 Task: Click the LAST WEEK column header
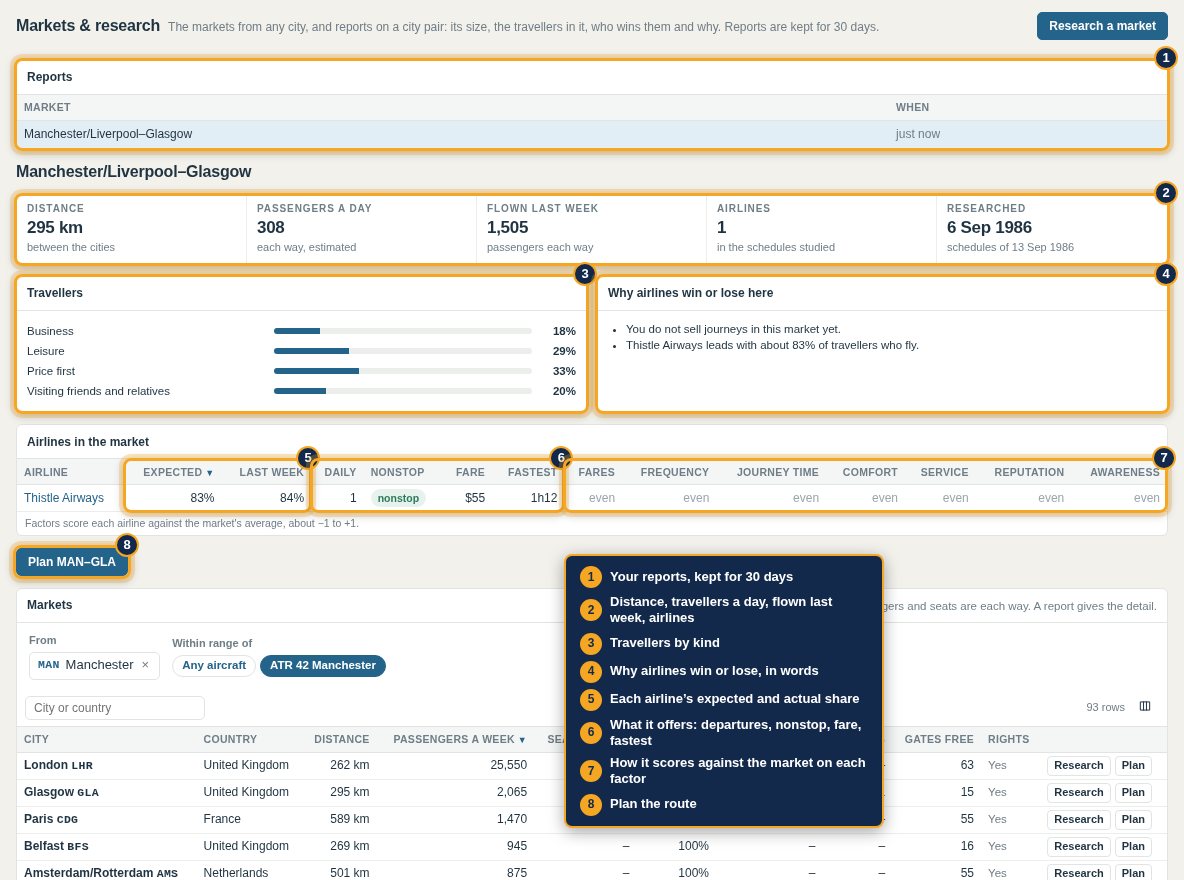pos(271,472)
